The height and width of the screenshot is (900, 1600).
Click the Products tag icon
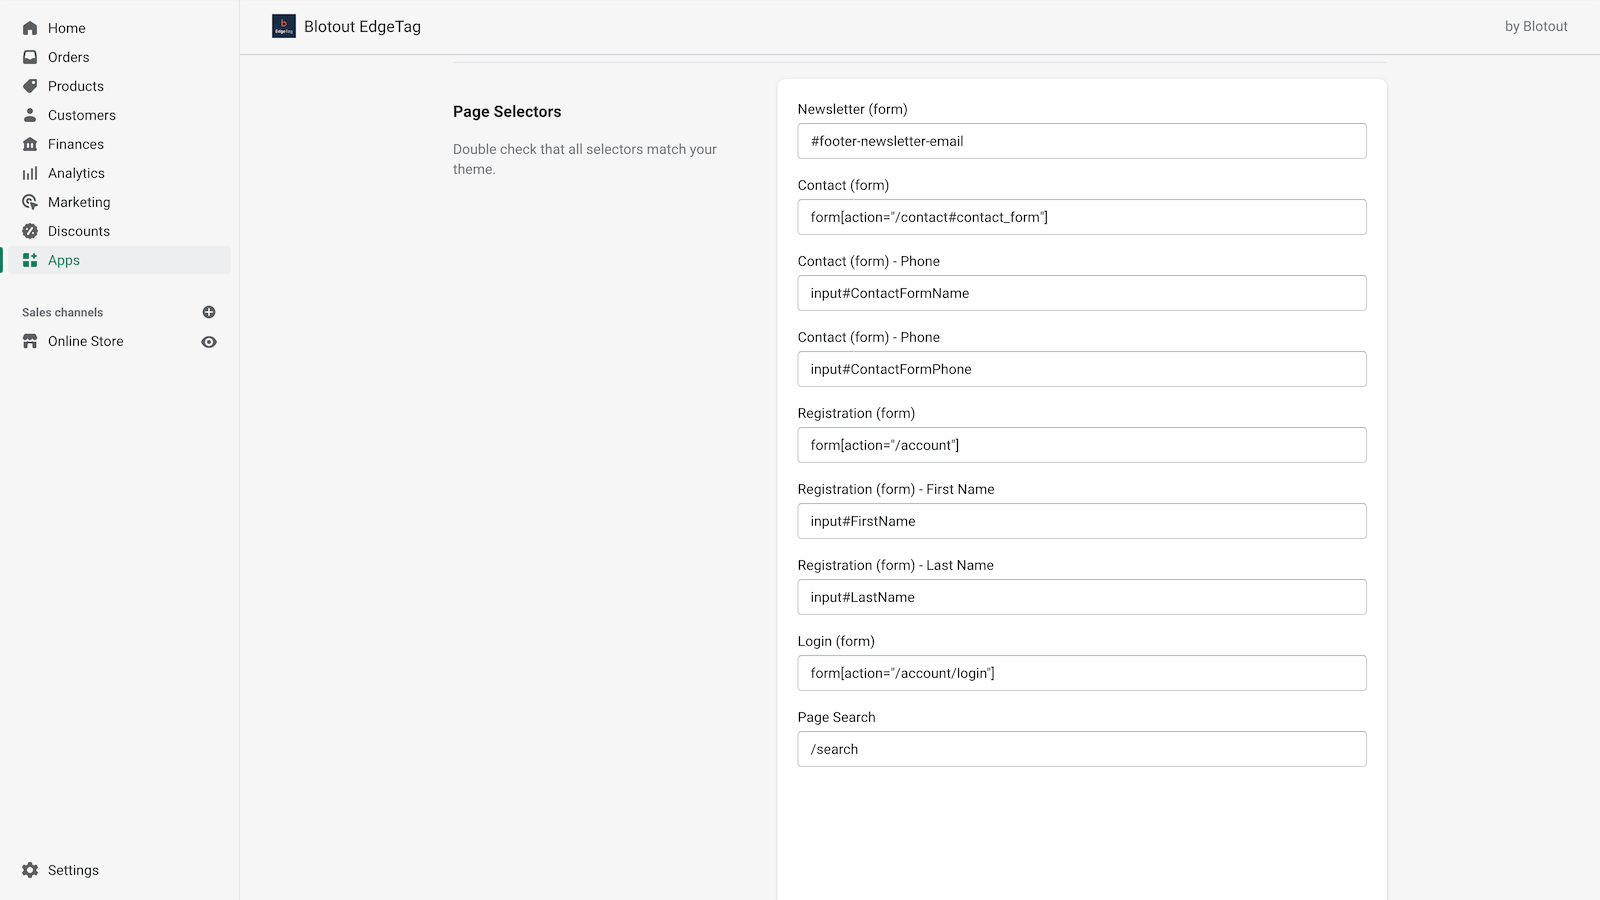click(x=30, y=86)
